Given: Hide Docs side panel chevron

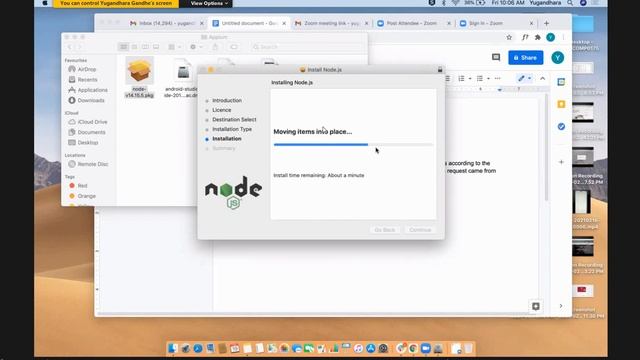Looking at the screenshot, I should point(561,306).
